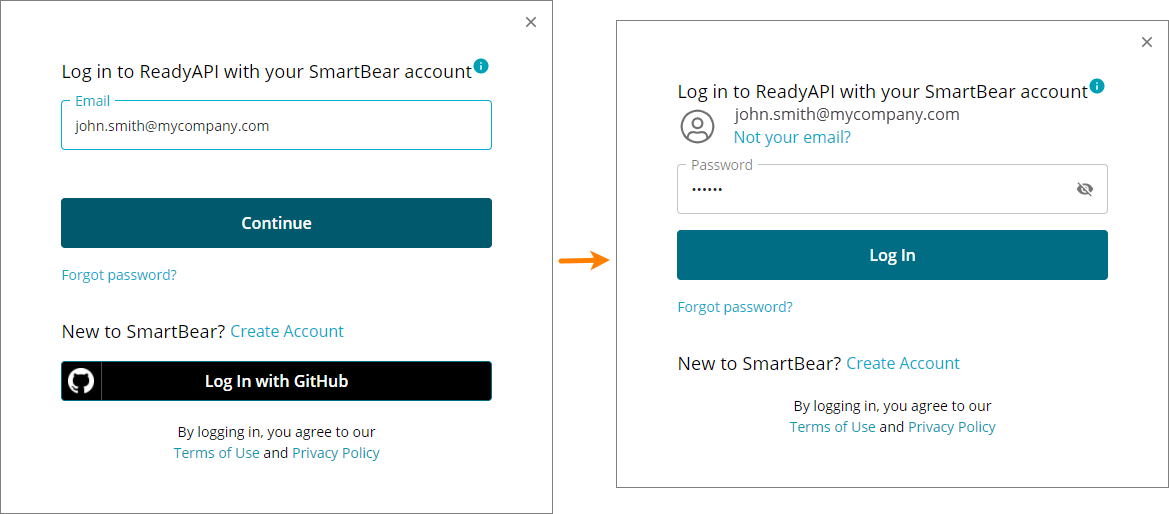The image size is (1169, 514).
Task: Click the user avatar icon
Action: pyautogui.click(x=697, y=126)
